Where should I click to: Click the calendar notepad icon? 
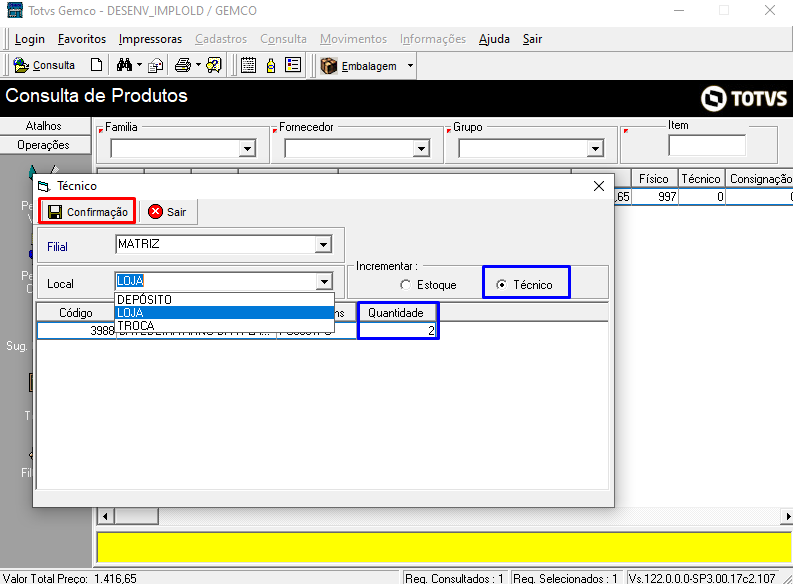248,65
